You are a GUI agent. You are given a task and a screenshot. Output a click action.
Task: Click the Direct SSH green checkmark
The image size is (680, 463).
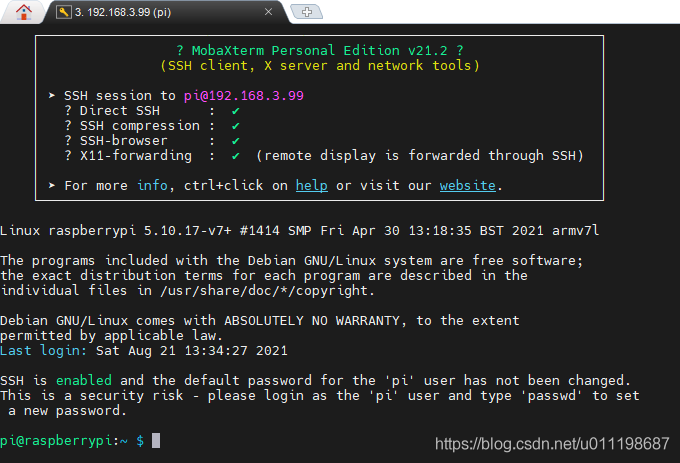point(235,111)
